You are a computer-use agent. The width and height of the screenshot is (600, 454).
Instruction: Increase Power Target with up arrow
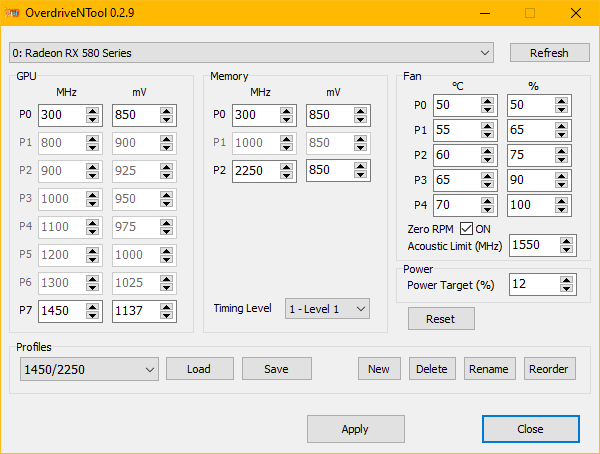pyautogui.click(x=566, y=281)
